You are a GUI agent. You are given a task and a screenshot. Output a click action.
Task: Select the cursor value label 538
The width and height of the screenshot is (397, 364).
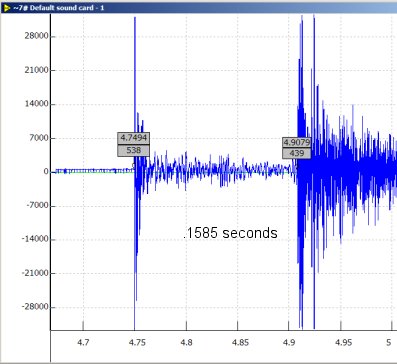(134, 150)
